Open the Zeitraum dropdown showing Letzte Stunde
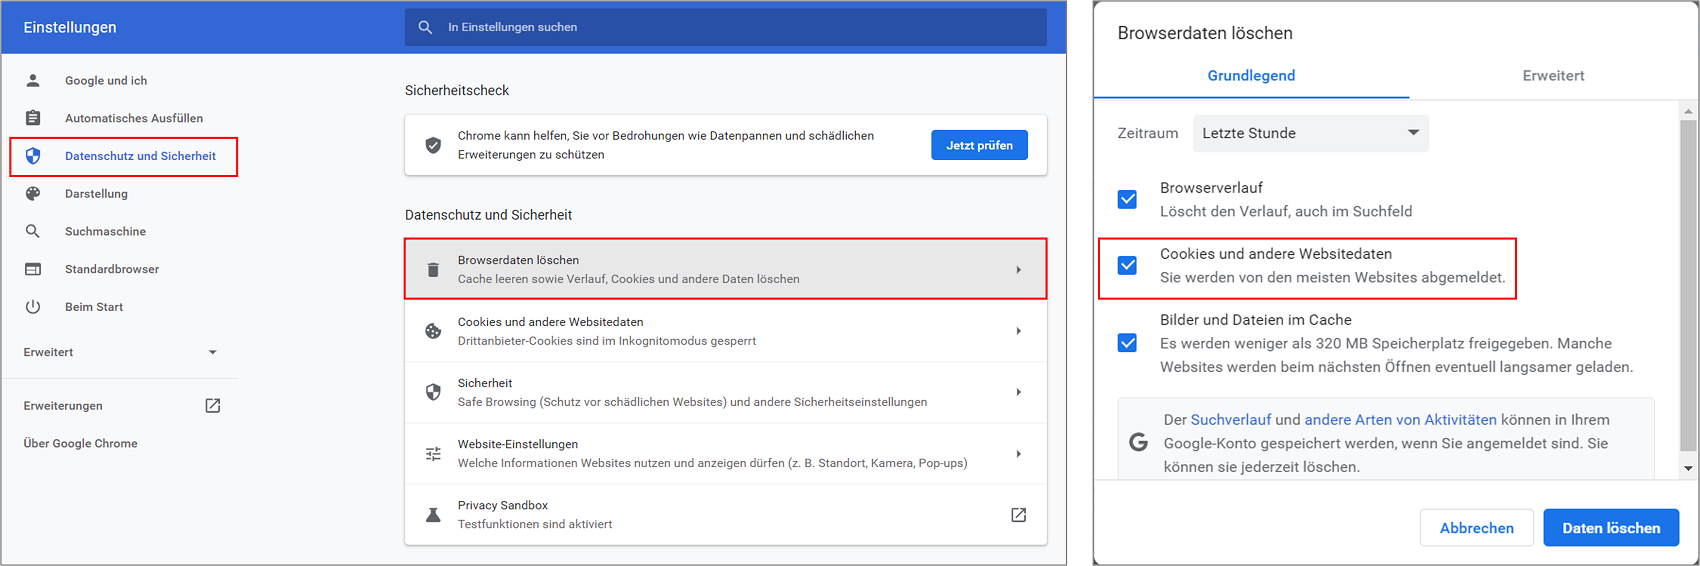1700x566 pixels. (x=1310, y=133)
